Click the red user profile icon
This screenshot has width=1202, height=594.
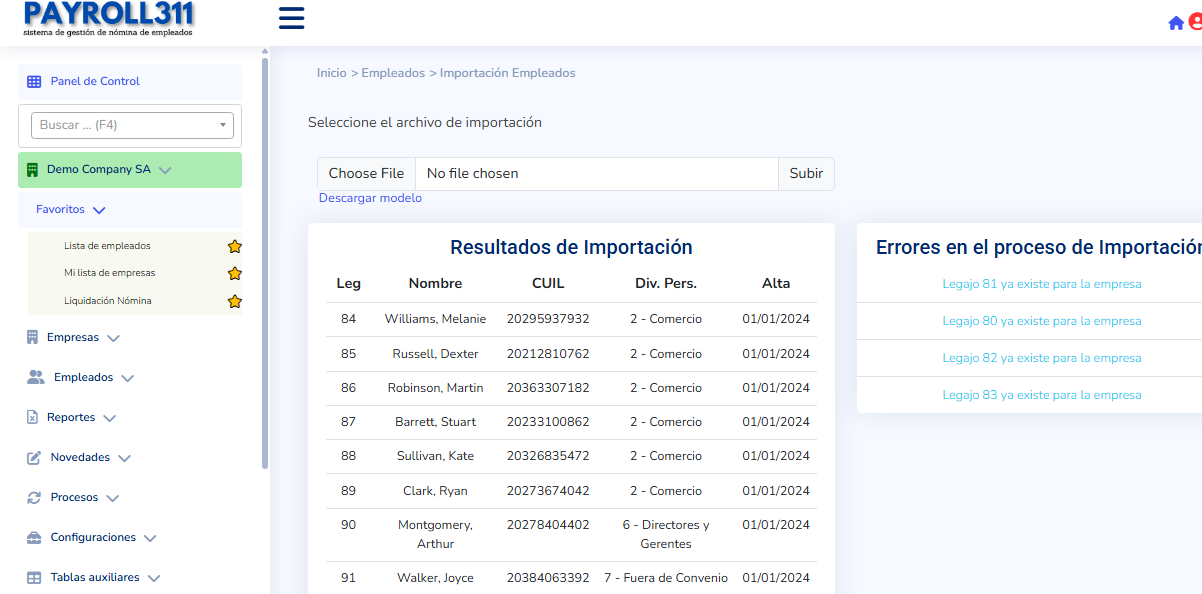coord(1195,22)
